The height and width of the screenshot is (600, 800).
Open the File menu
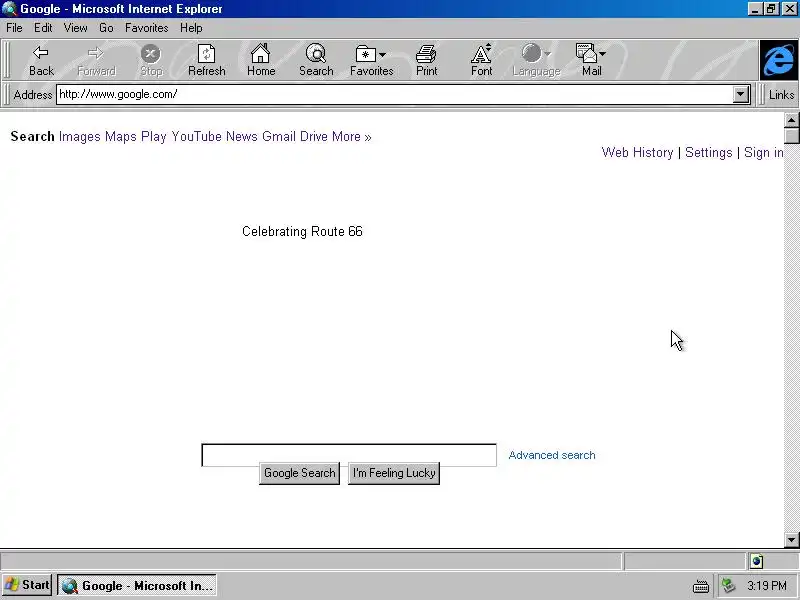coord(14,28)
